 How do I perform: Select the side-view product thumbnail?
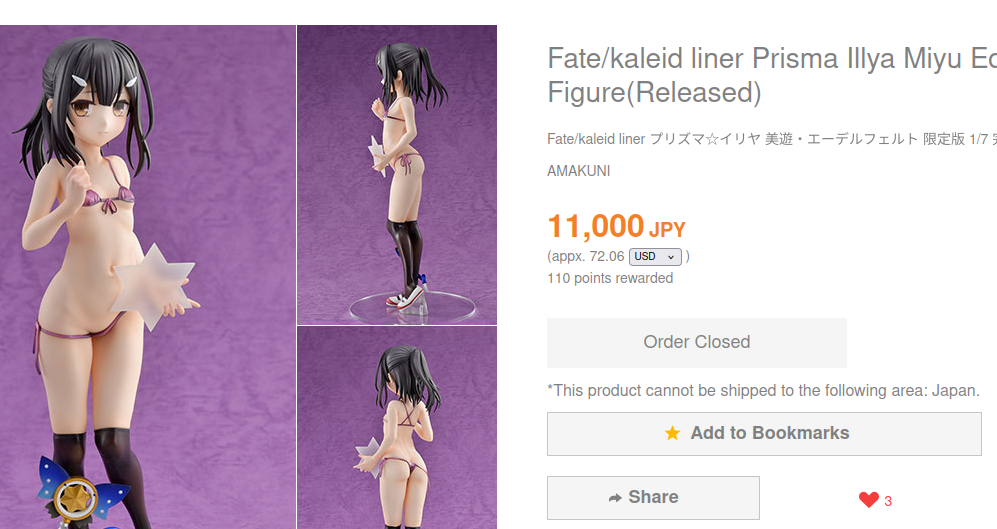(x=397, y=175)
